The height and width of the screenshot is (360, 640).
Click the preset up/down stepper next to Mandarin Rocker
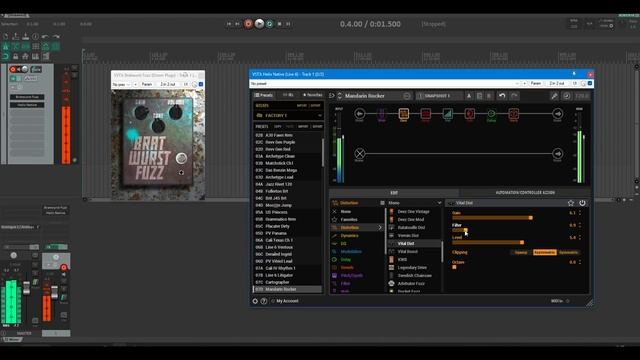click(x=340, y=96)
